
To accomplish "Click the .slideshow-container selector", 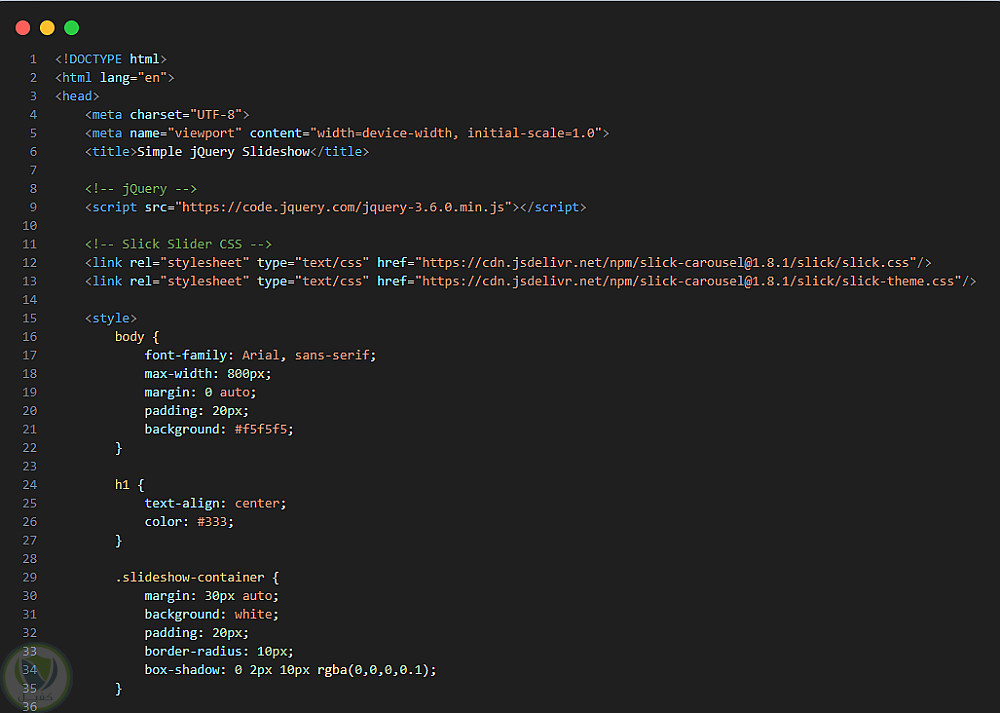I will [189, 577].
